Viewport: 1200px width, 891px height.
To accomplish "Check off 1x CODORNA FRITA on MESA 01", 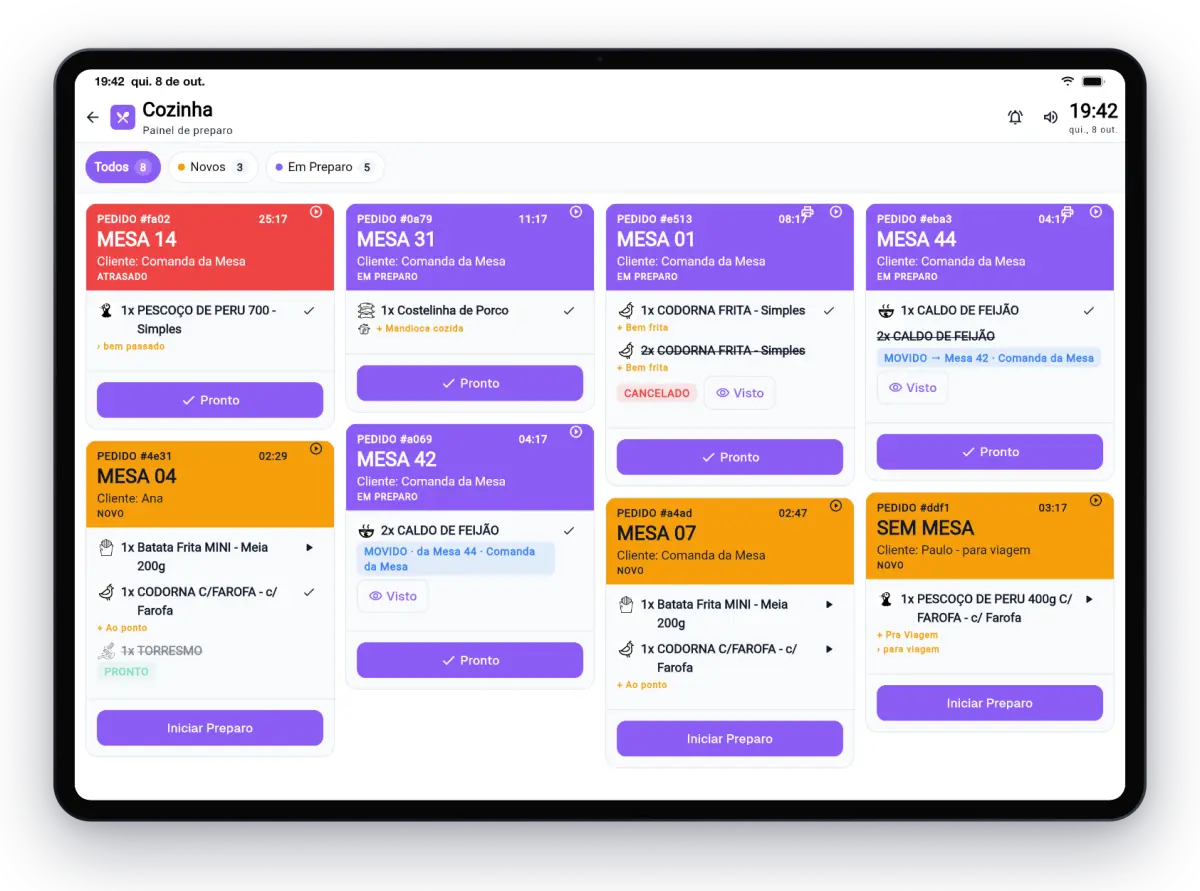I will point(829,311).
